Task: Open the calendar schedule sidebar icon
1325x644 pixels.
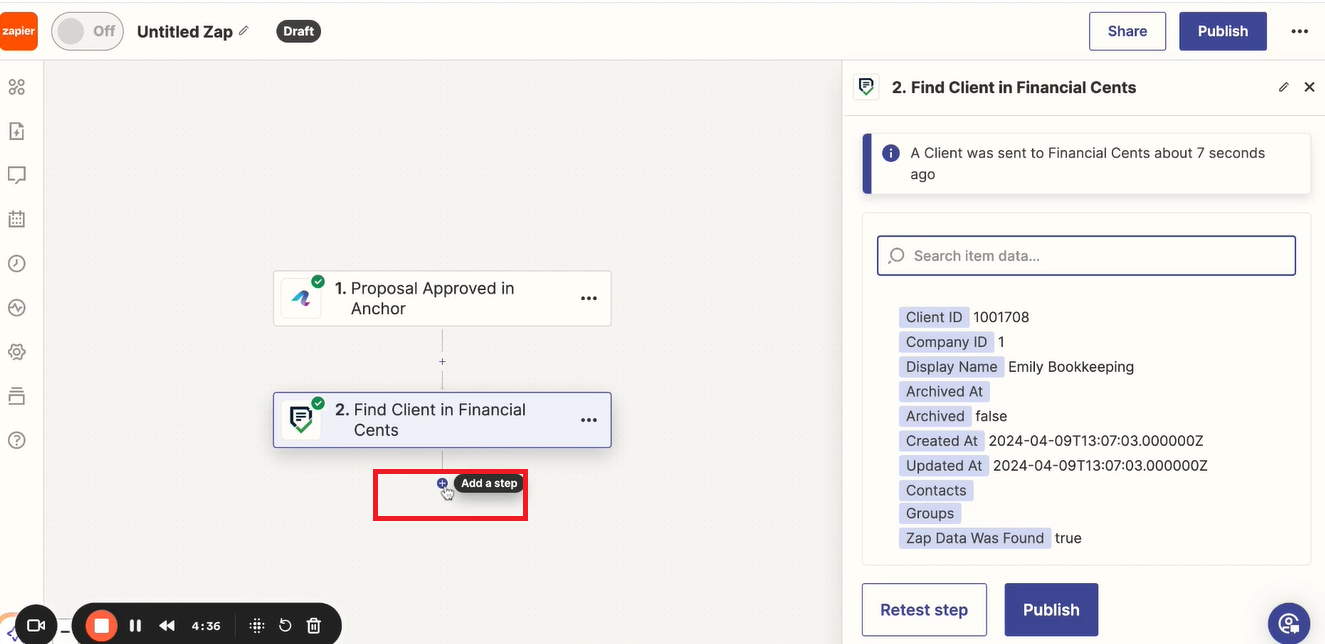Action: pos(16,219)
